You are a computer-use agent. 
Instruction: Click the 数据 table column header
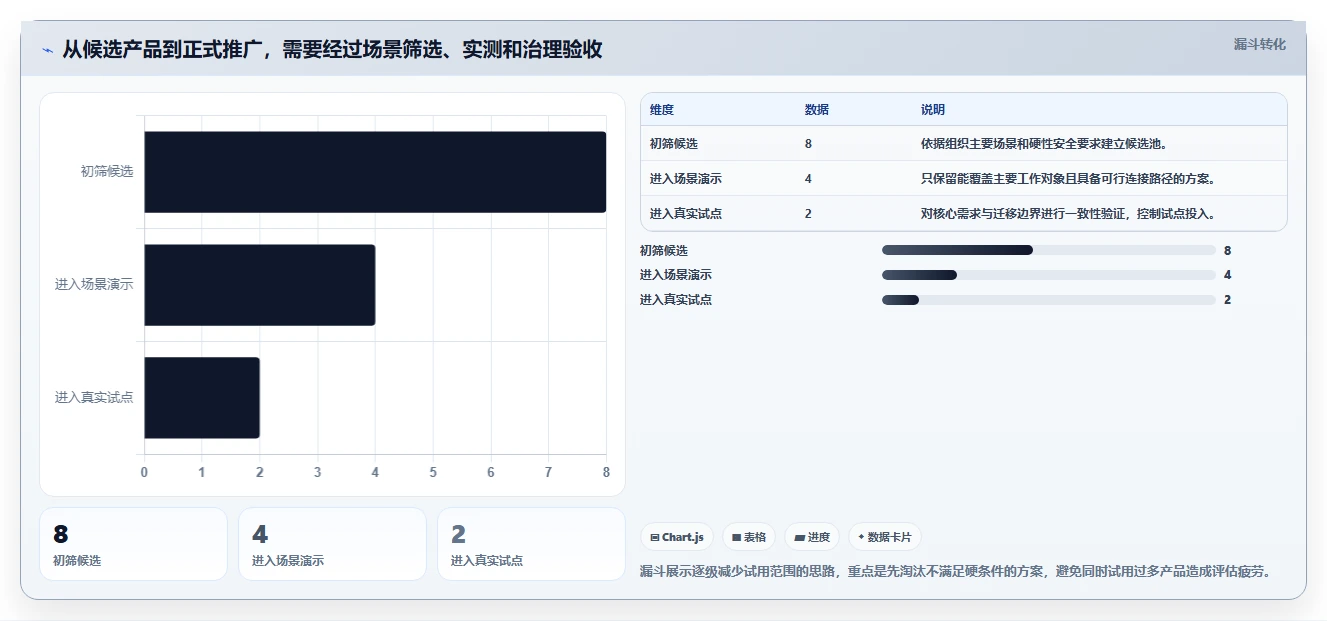[816, 110]
